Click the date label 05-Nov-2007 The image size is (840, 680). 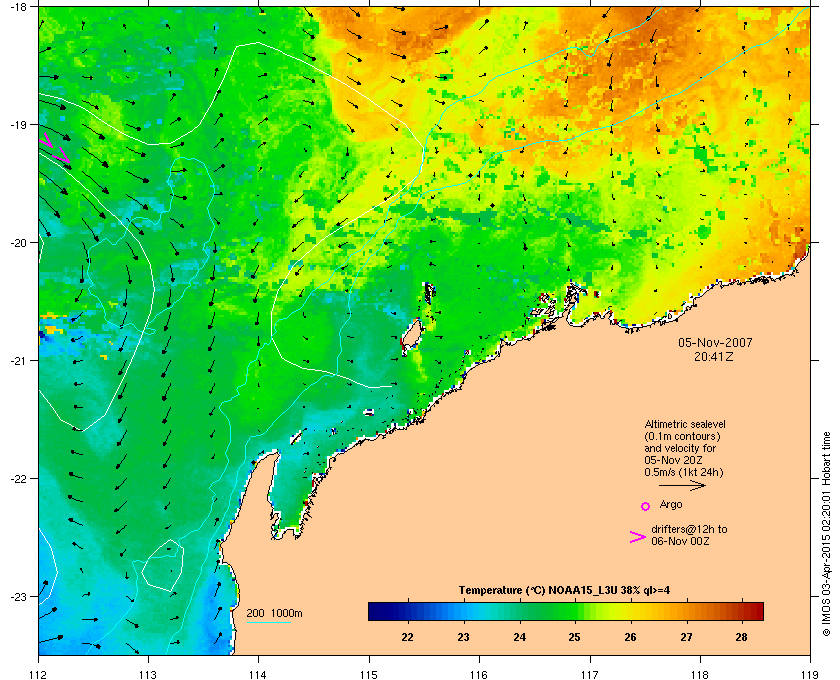715,342
